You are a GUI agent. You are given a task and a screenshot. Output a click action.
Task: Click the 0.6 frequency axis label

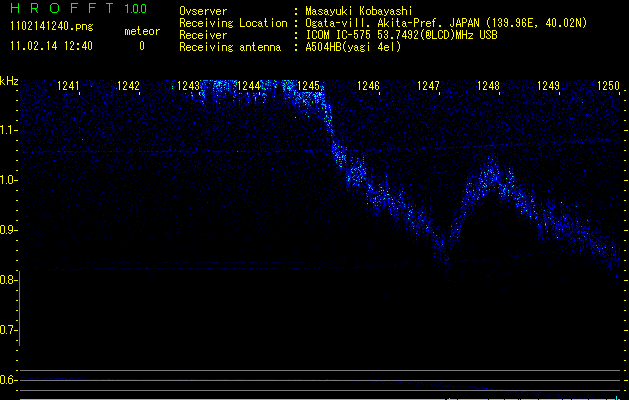(x=9, y=380)
